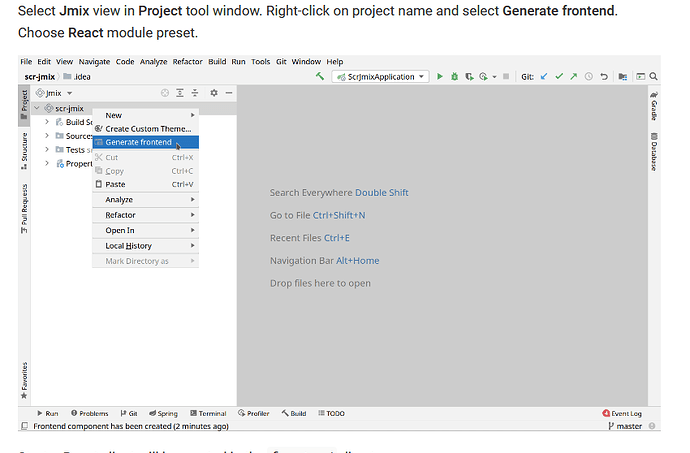Screen dimensions: 690x453
Task: Open the dropdown arrow beside profiler icon
Action: click(x=495, y=77)
